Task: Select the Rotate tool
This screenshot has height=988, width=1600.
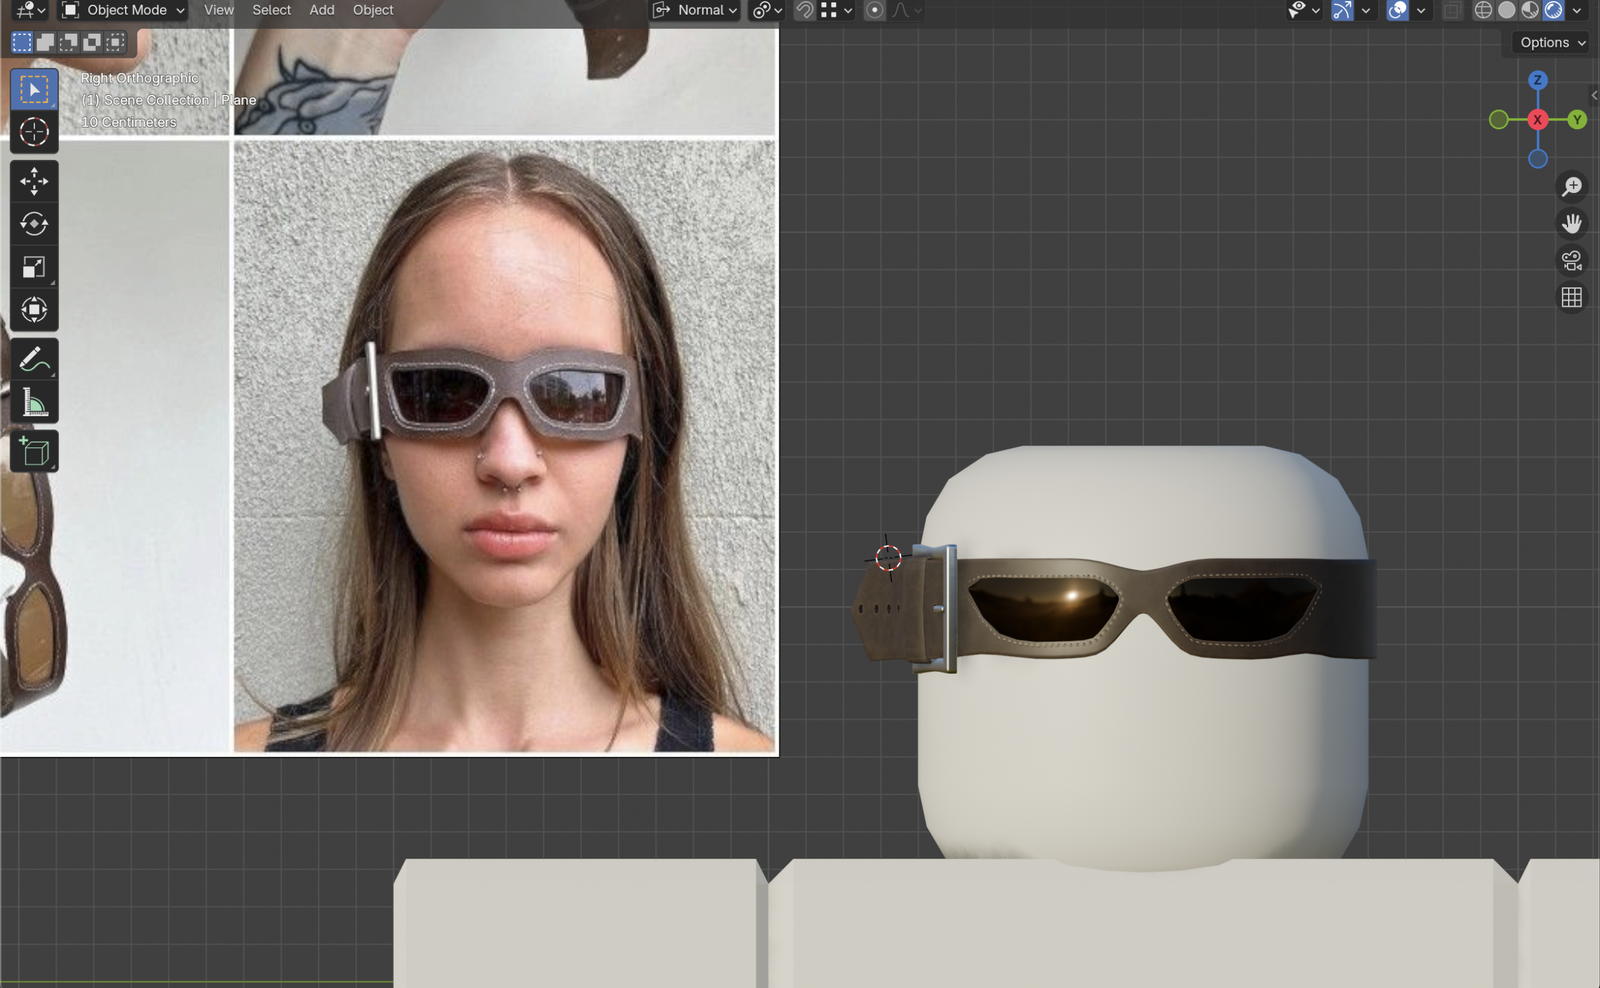Action: pyautogui.click(x=34, y=224)
